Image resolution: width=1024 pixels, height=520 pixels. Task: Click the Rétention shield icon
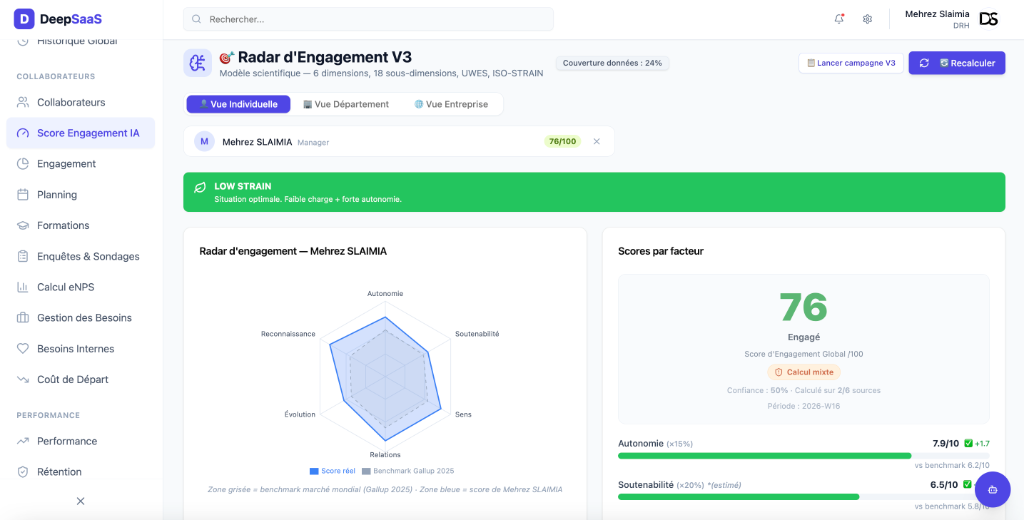pos(23,472)
